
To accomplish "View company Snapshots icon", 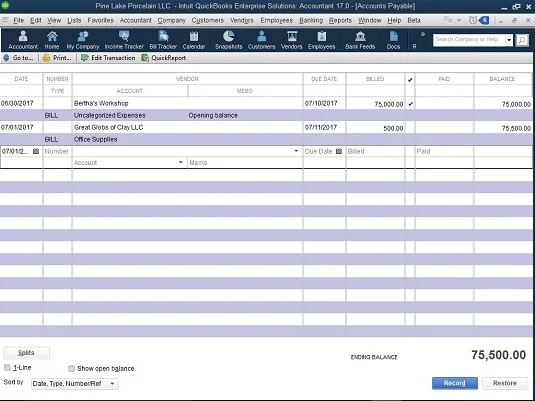I will [229, 40].
